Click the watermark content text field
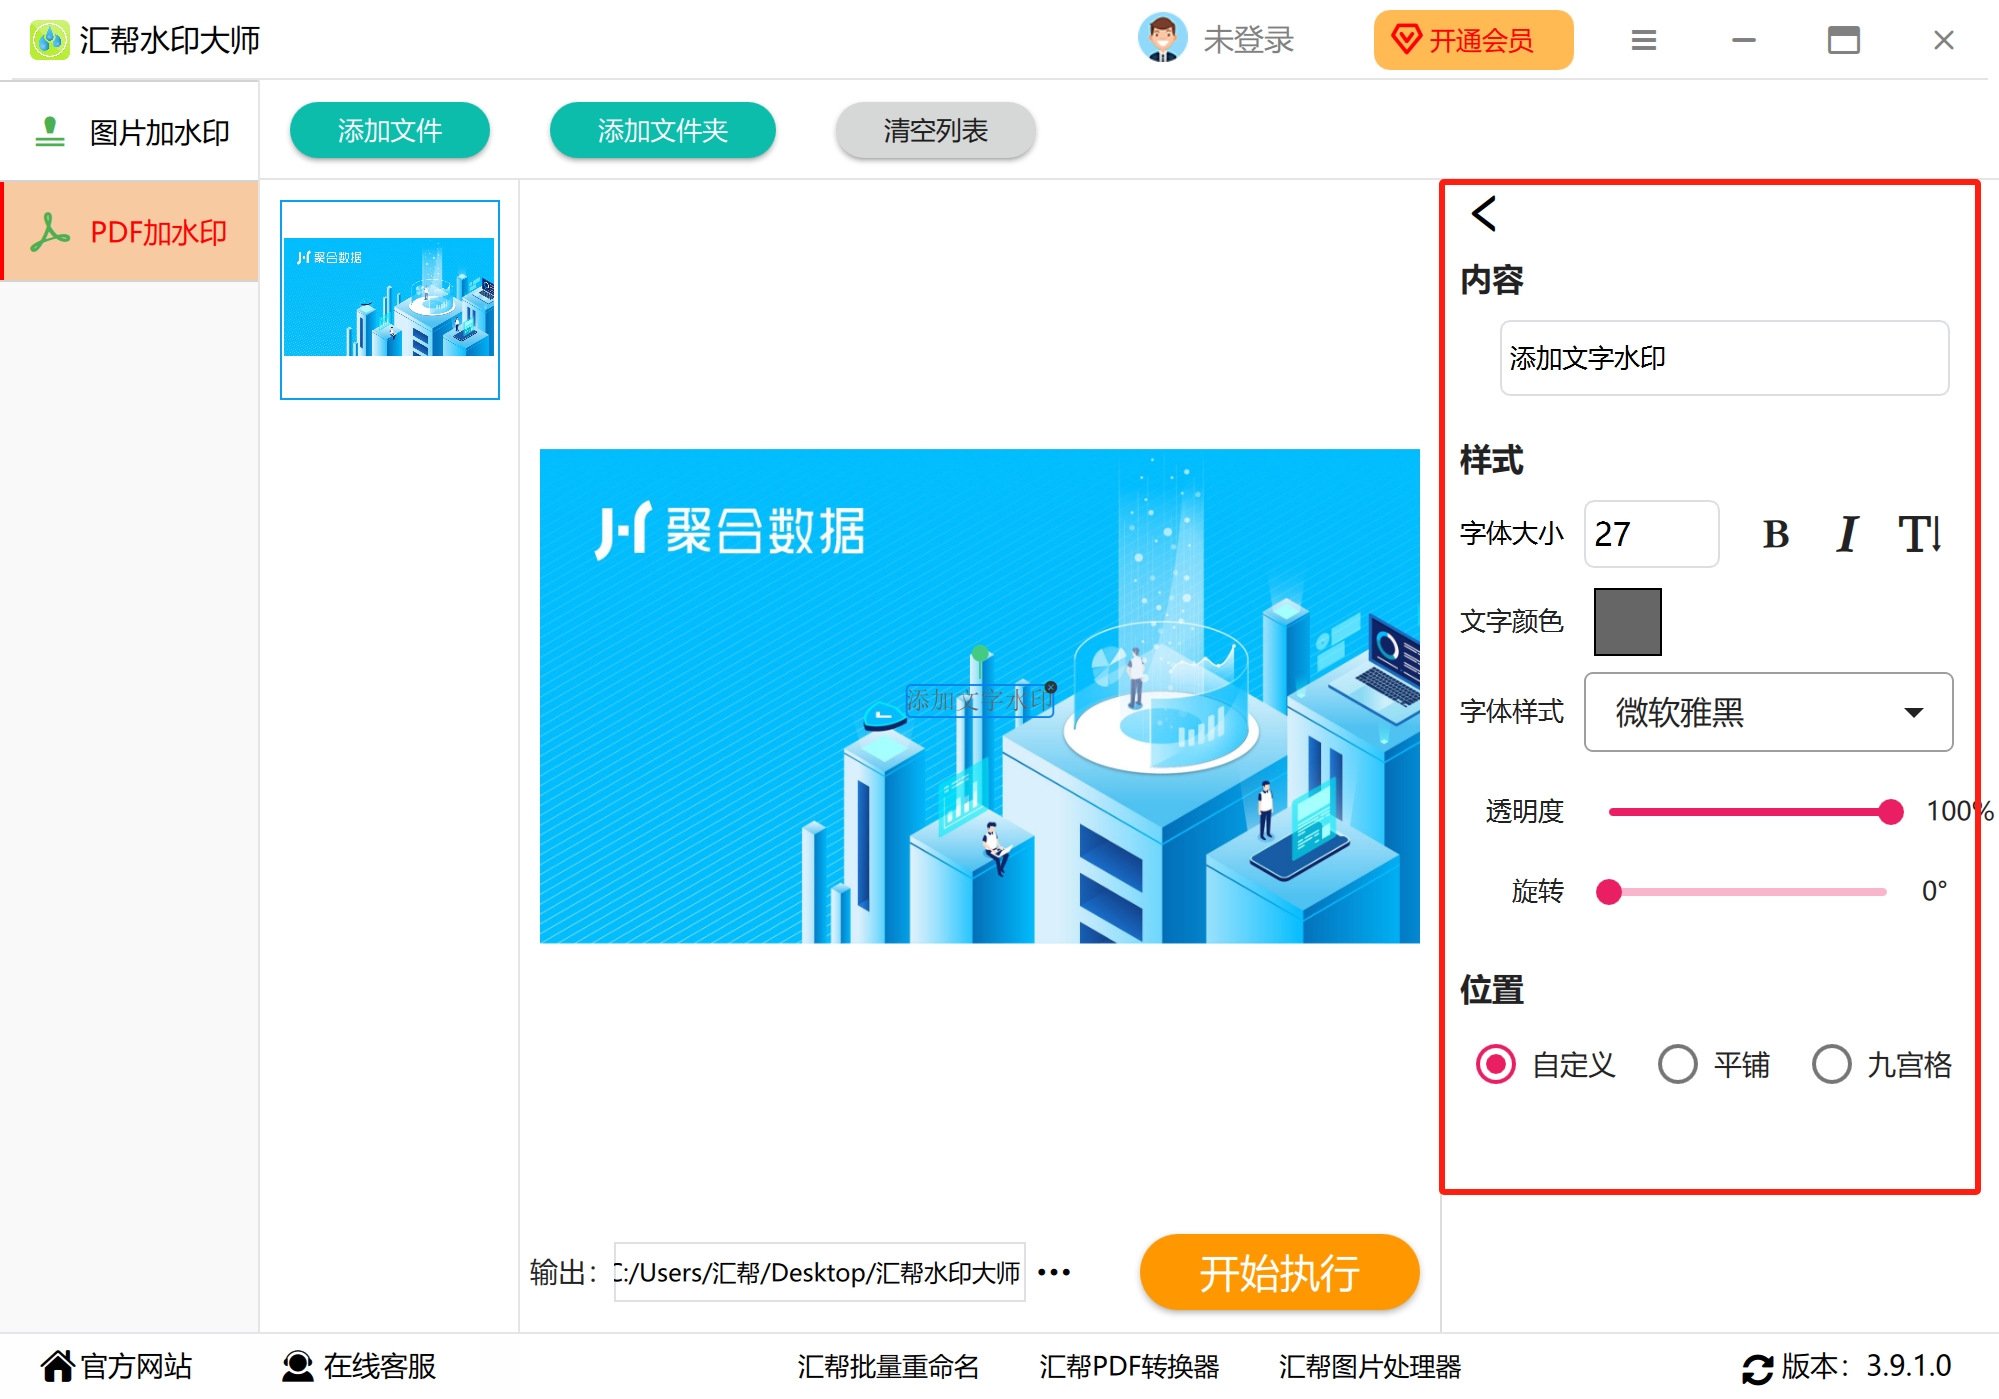Image resolution: width=1999 pixels, height=1399 pixels. (1724, 358)
